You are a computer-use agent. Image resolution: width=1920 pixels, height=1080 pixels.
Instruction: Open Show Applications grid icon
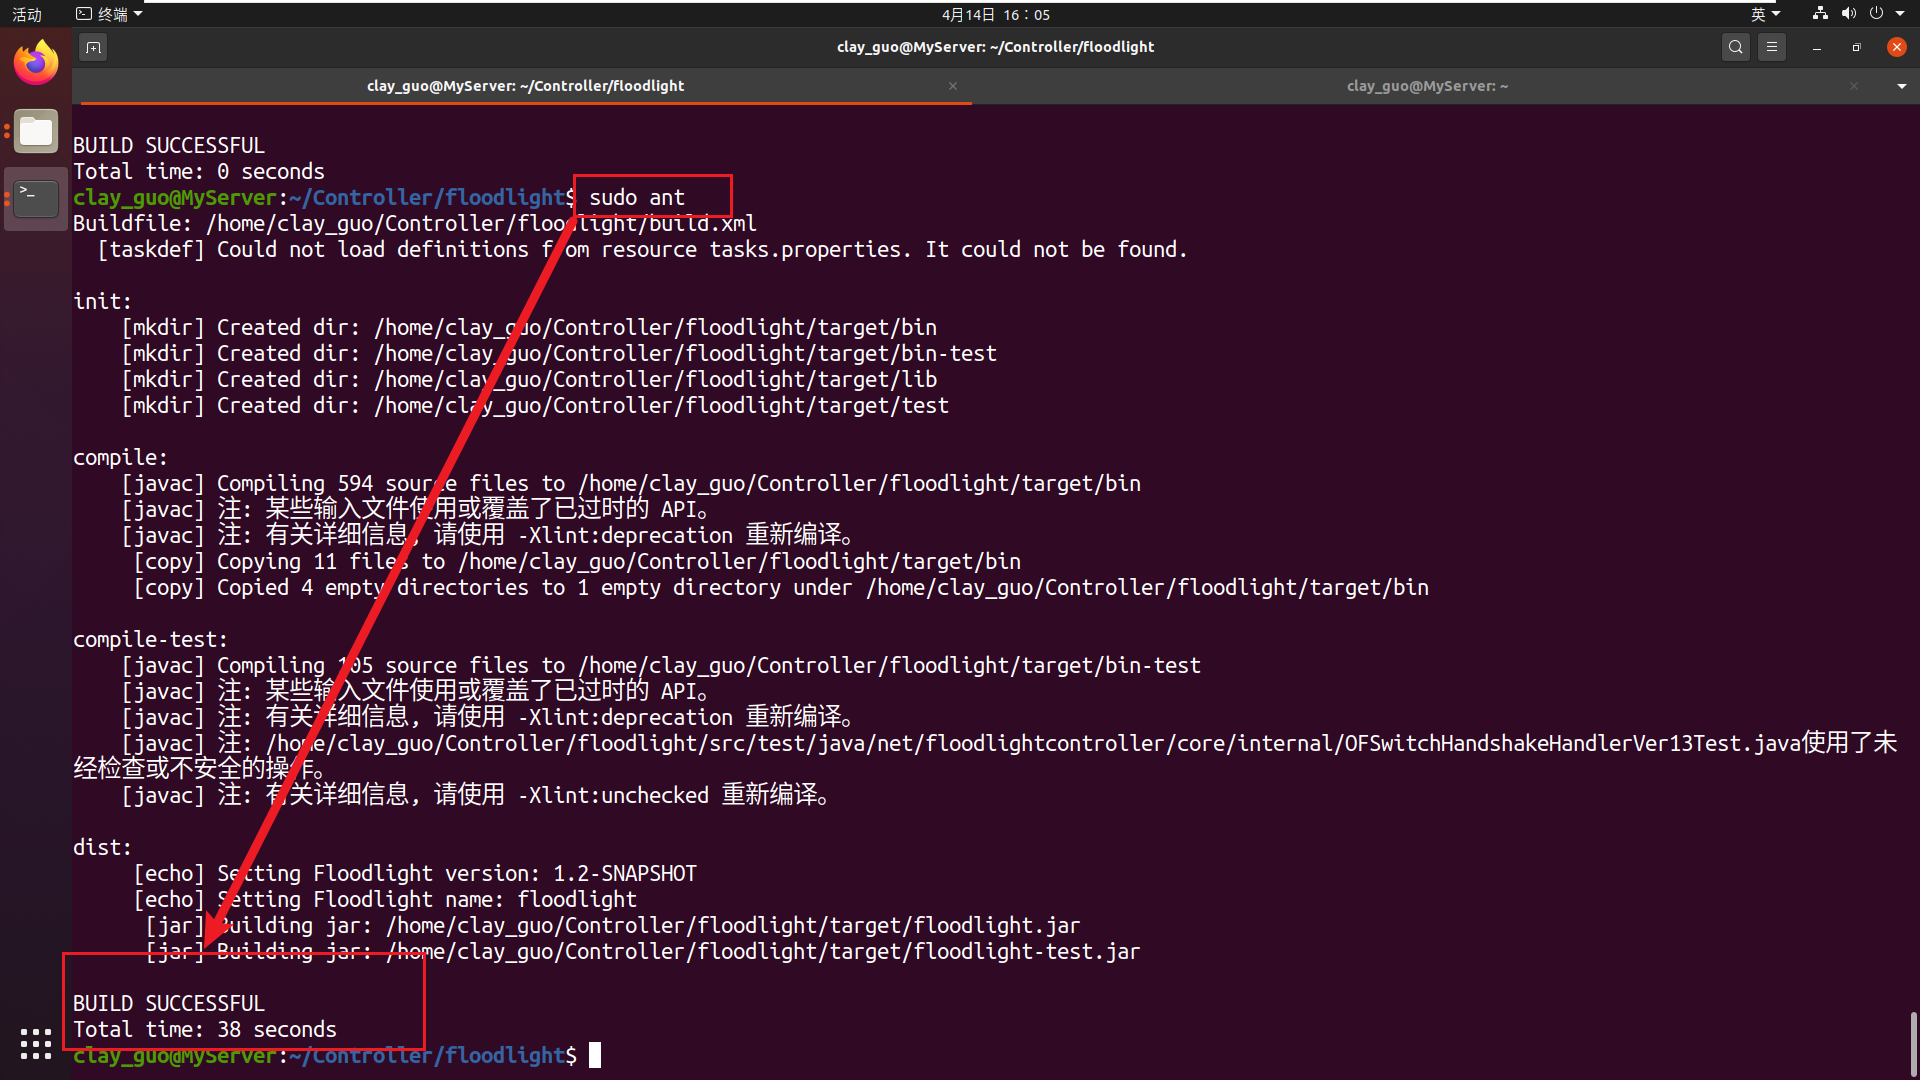(x=35, y=1043)
